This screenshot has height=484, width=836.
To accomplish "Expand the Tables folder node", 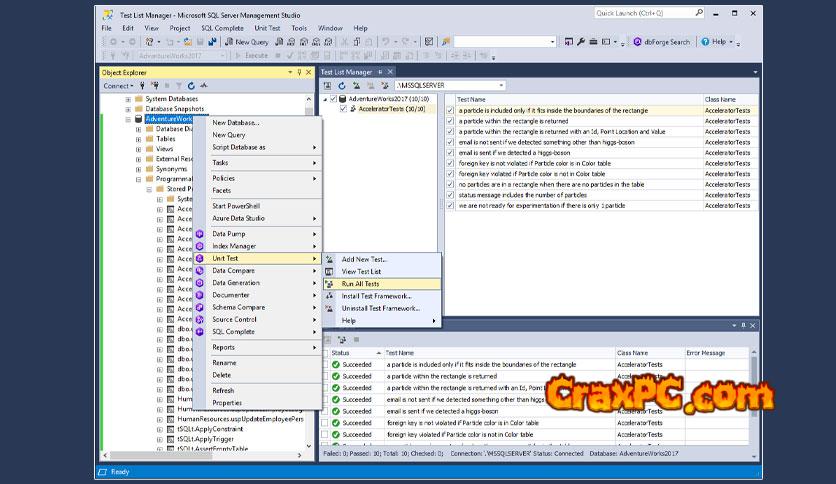I will [138, 139].
